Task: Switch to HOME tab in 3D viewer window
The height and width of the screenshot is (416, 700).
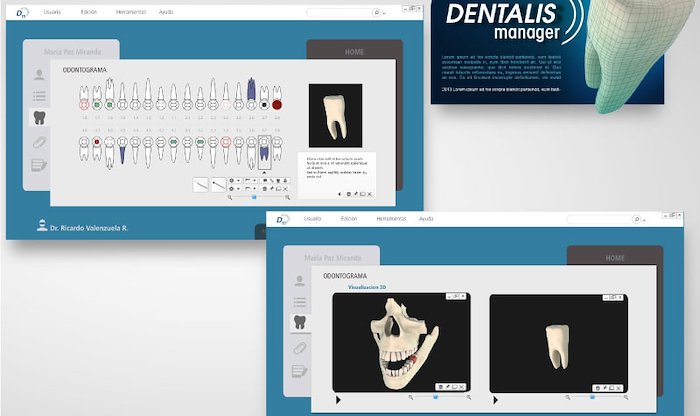Action: click(x=615, y=258)
